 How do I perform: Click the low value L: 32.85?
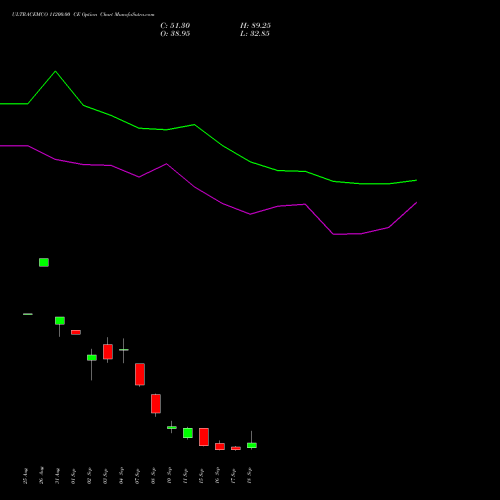click(x=255, y=34)
